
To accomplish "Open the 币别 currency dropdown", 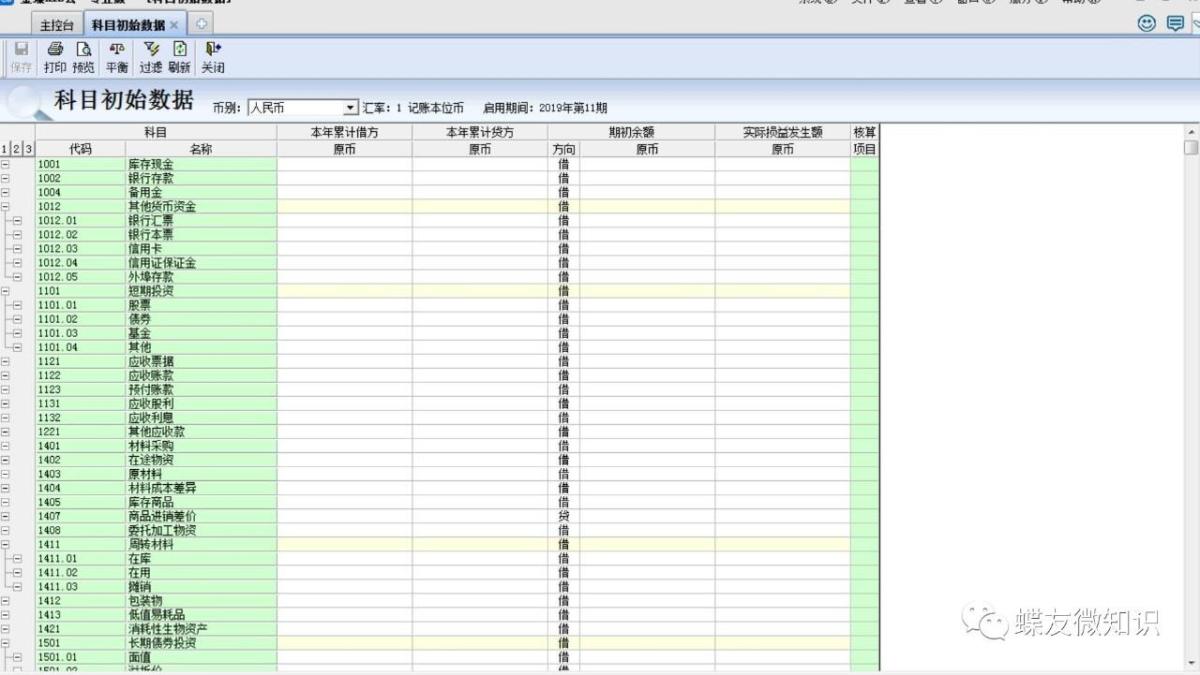I will pos(350,108).
